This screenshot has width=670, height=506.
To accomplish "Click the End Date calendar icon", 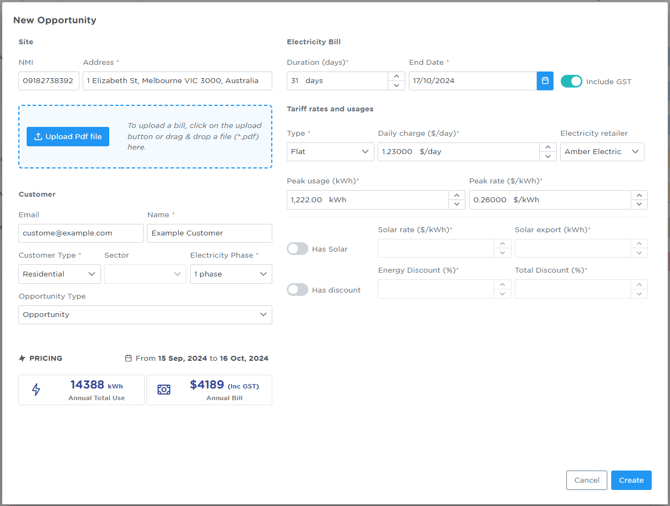I will 545,81.
